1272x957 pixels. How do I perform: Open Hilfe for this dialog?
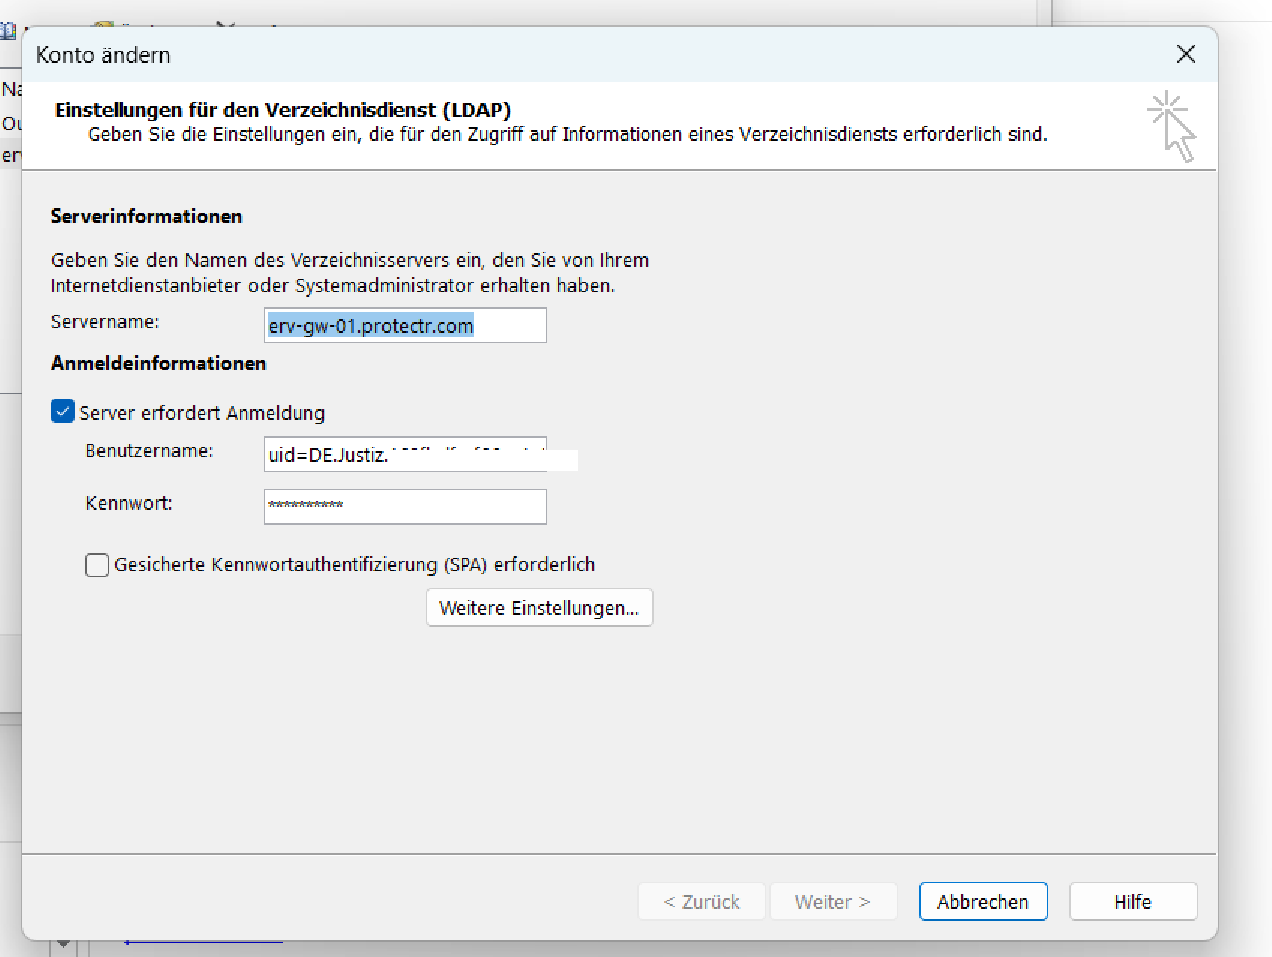tap(1132, 901)
